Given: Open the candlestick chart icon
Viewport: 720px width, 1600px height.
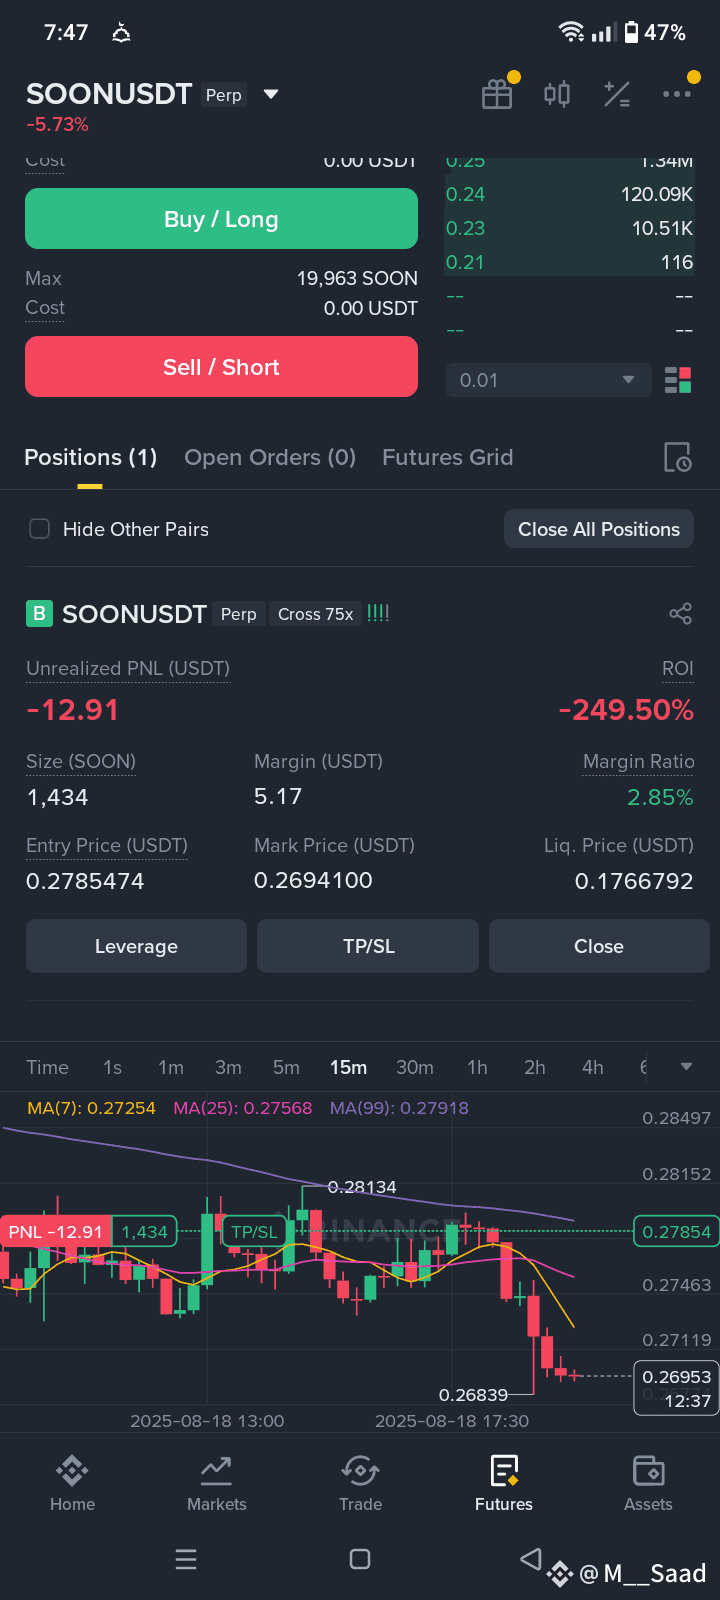Looking at the screenshot, I should [x=557, y=94].
